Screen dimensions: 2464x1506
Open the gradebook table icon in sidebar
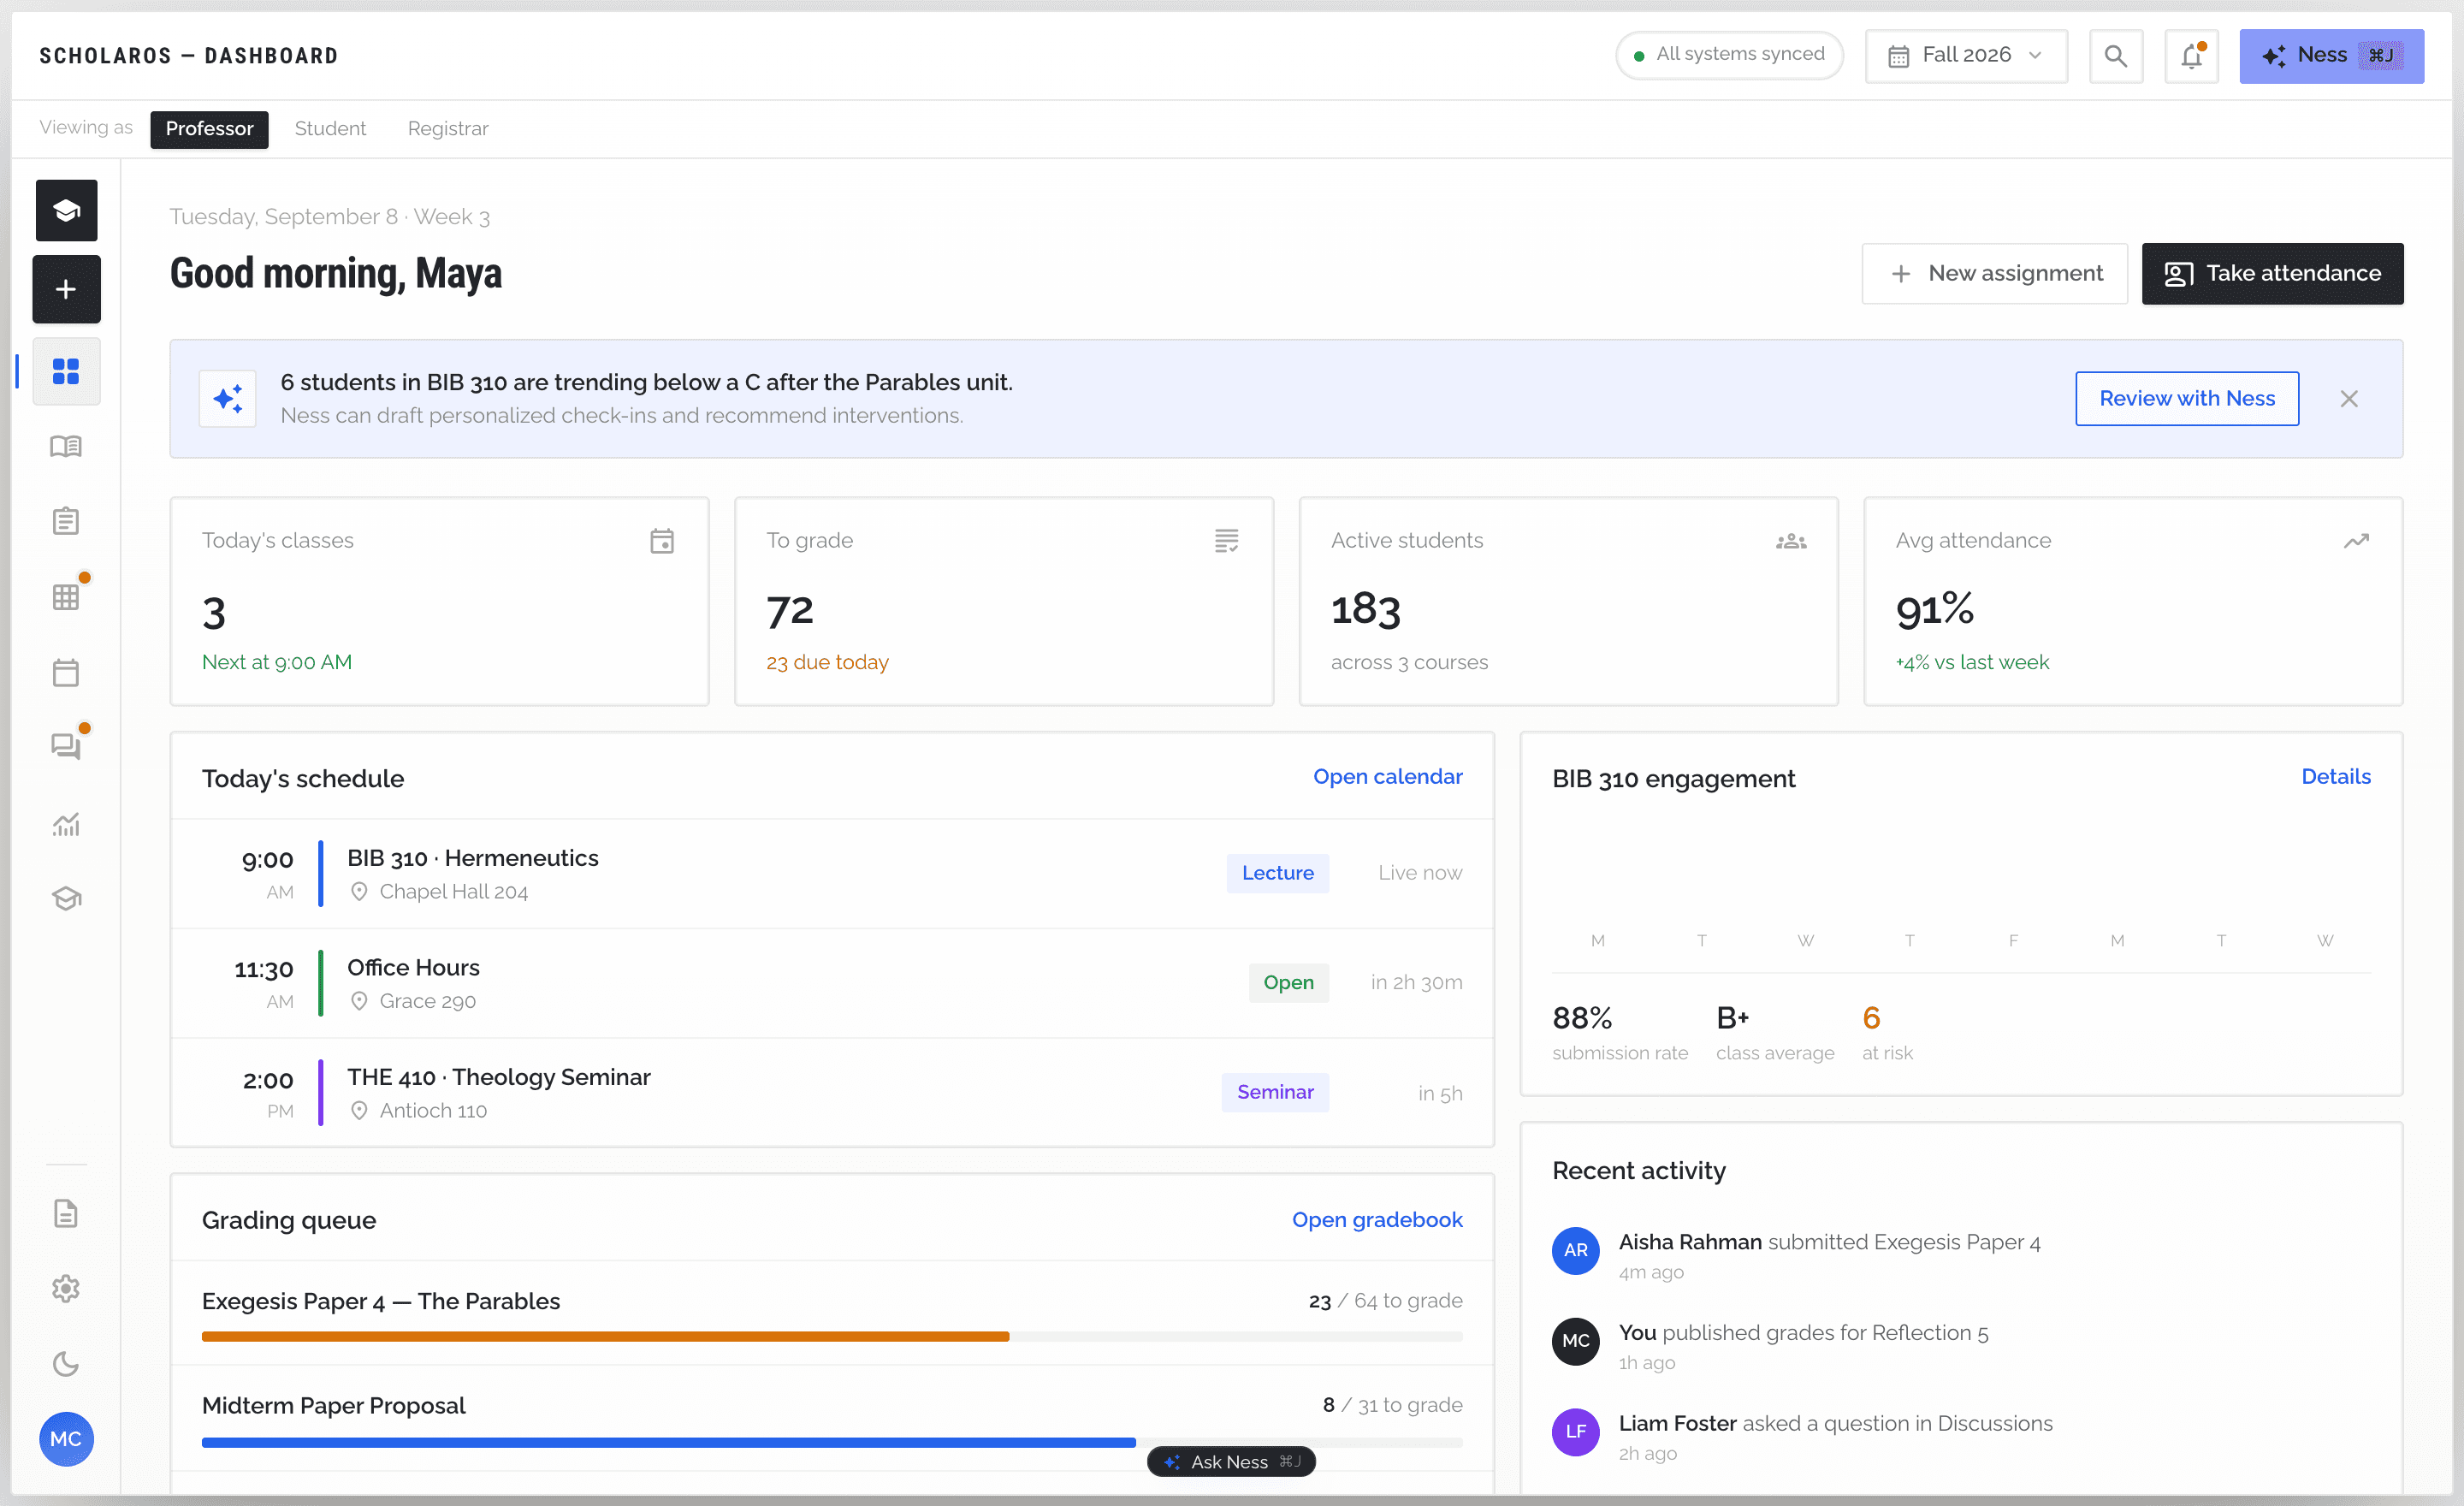pyautogui.click(x=66, y=597)
